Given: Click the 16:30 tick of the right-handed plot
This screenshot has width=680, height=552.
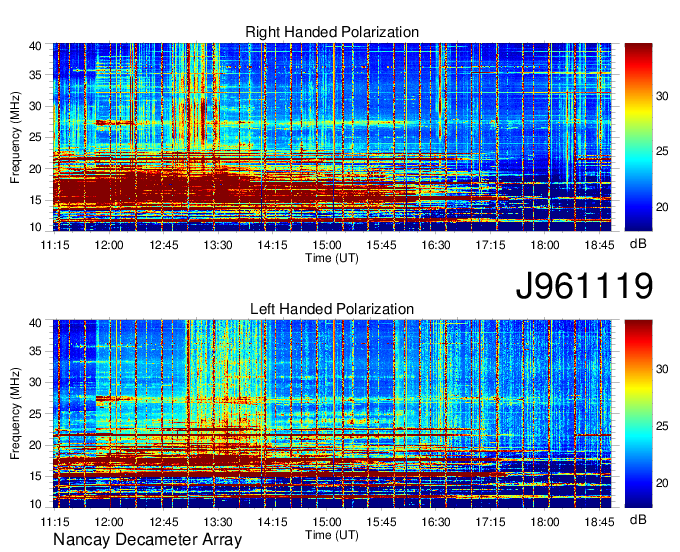Looking at the screenshot, I should click(436, 245).
